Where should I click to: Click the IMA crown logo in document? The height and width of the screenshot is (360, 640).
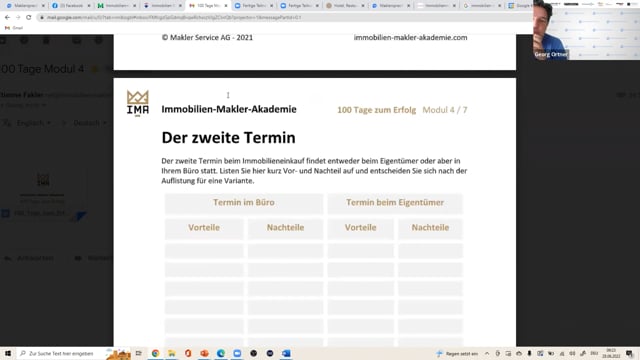pos(138,103)
